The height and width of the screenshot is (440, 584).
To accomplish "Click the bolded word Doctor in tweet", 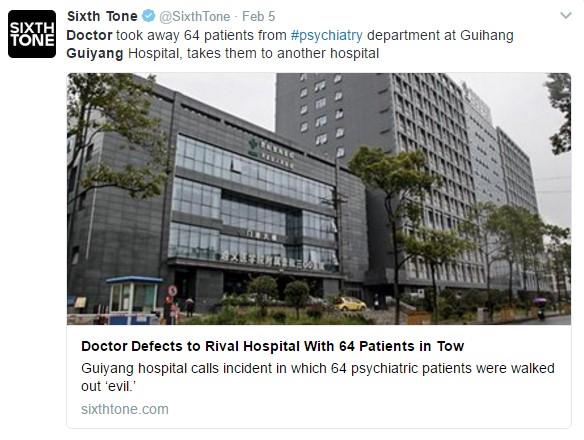I will point(89,35).
